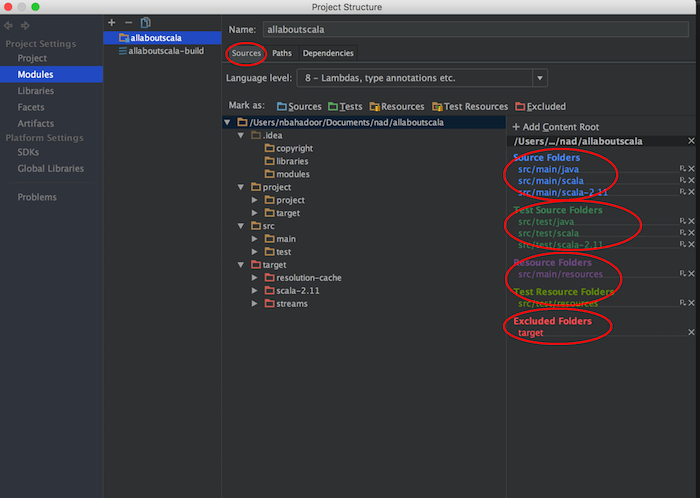Open Global Libraries settings
The height and width of the screenshot is (498, 700).
pyautogui.click(x=50, y=168)
